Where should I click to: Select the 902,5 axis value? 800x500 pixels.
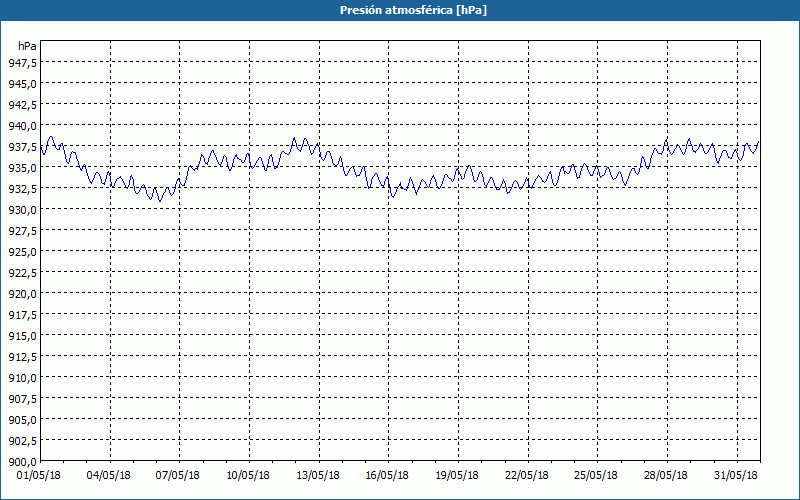click(x=22, y=440)
